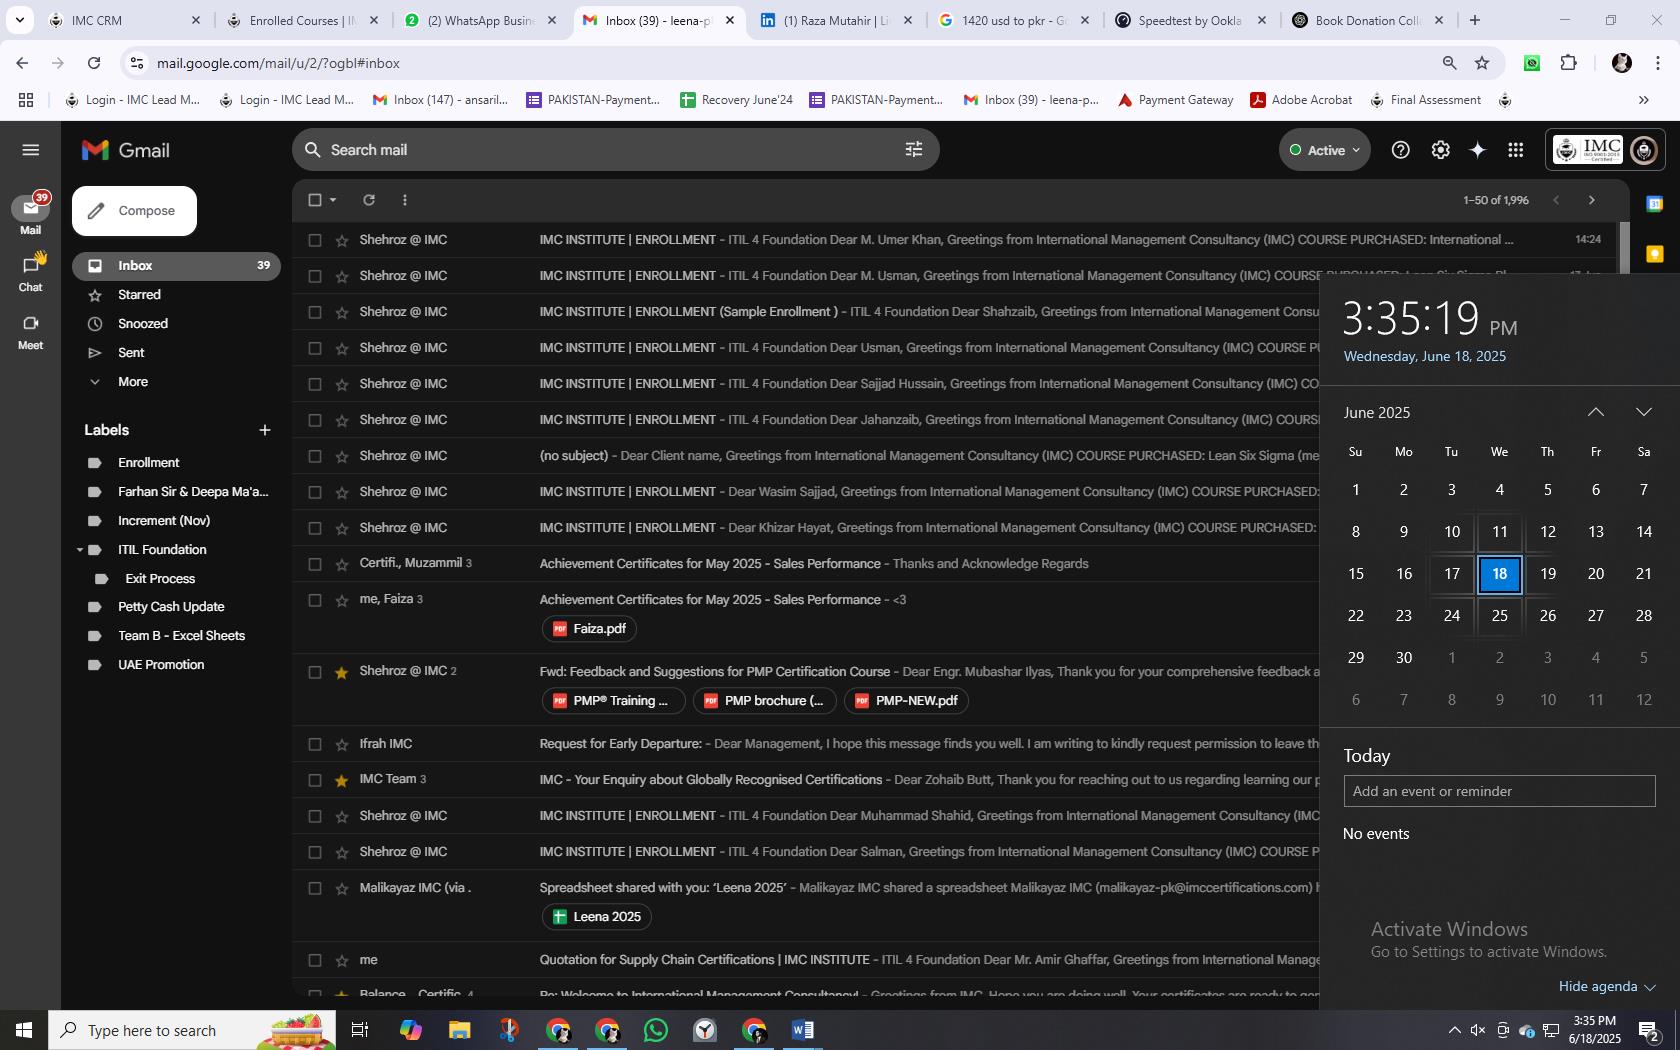Bookmark this page with star icon
Screen dimensions: 1680x1050
click(x=1482, y=63)
